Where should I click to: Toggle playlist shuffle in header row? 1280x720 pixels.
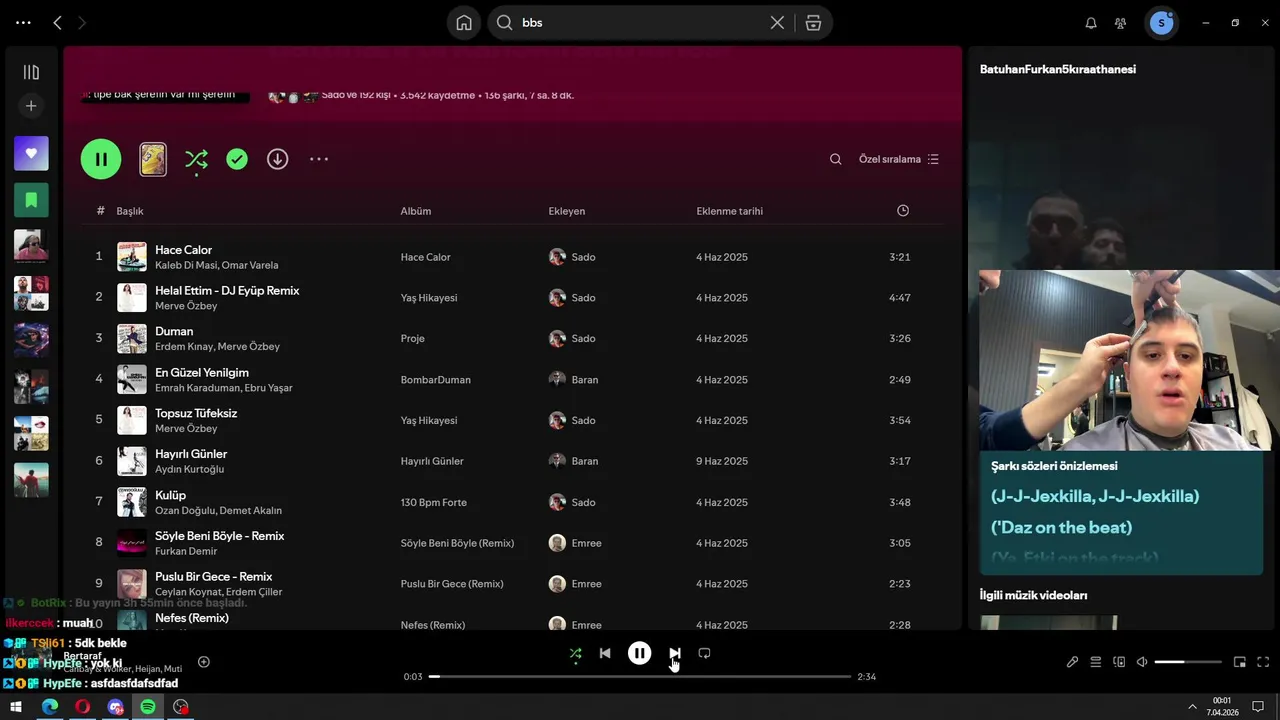tap(196, 159)
